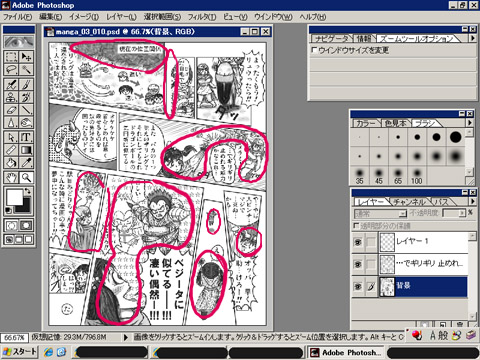Screen dimensions: 480x360
Task: Open the Brushes palette flyout arrow
Action: click(x=470, y=123)
